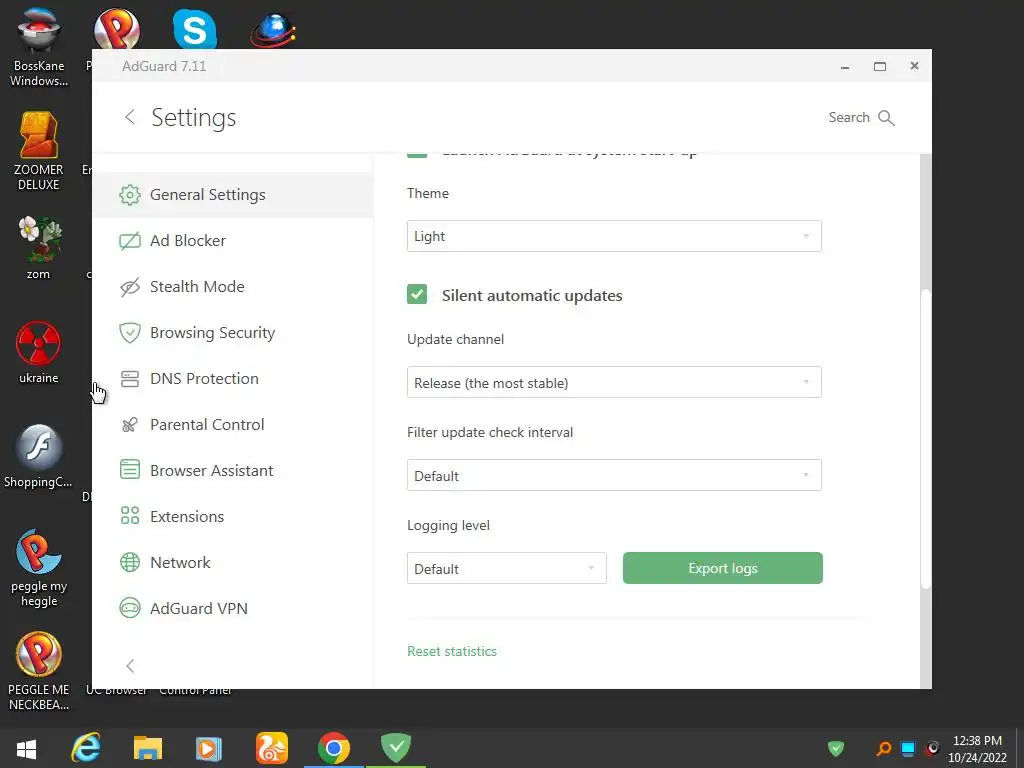Click the blue monitor tray icon
This screenshot has height=768, width=1024.
[x=908, y=748]
